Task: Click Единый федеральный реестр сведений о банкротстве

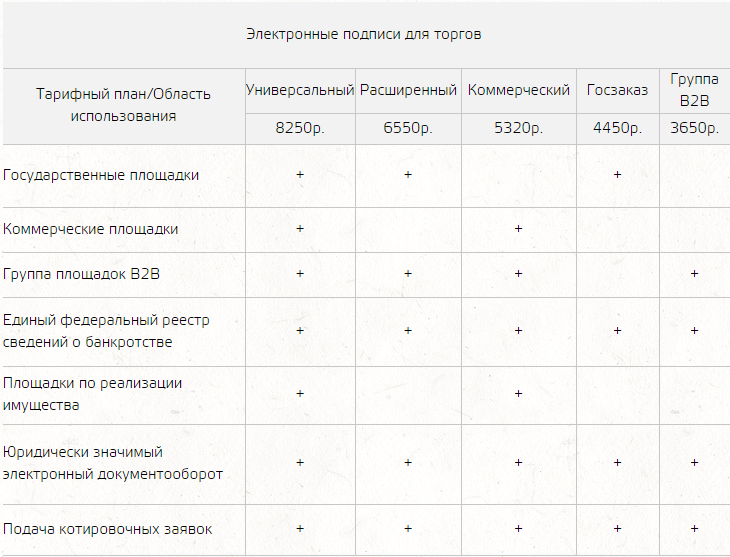Action: 106,331
